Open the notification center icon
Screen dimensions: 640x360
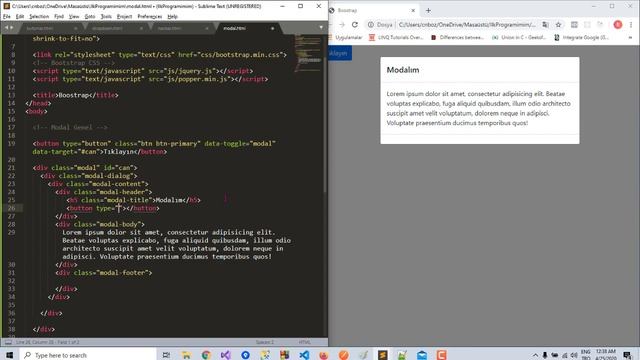[627, 355]
